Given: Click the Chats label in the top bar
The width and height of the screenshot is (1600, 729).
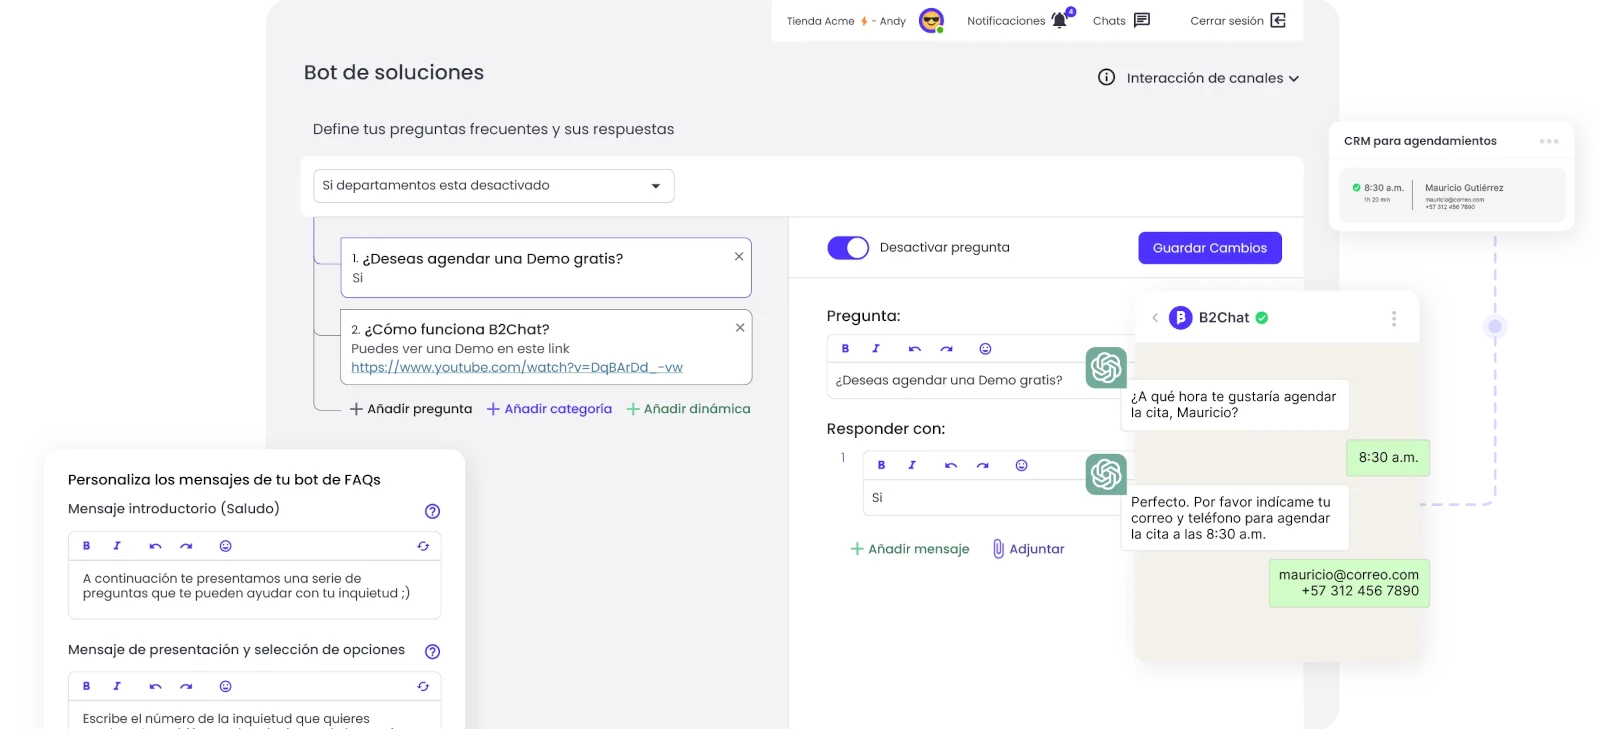Looking at the screenshot, I should pyautogui.click(x=1109, y=21).
